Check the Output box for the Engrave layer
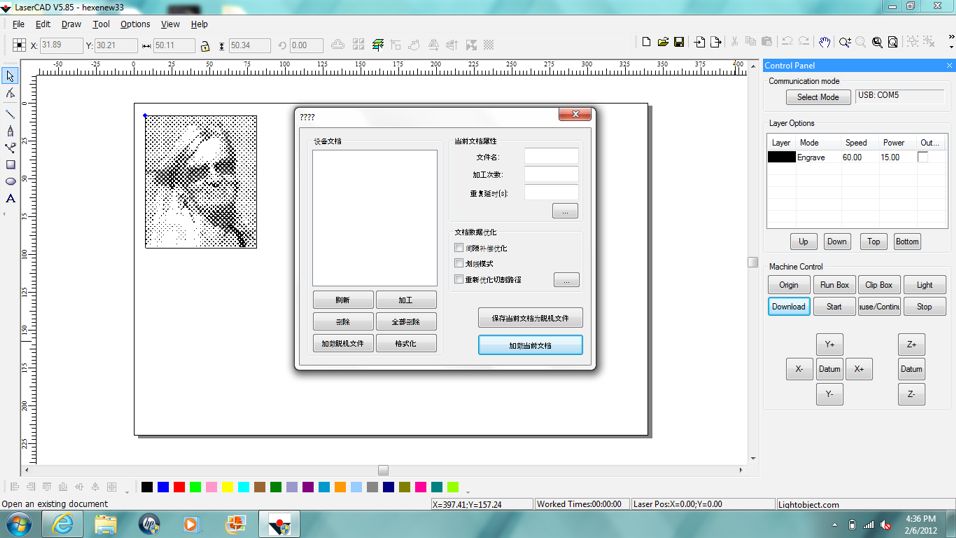Viewport: 956px width, 538px height. tap(922, 157)
